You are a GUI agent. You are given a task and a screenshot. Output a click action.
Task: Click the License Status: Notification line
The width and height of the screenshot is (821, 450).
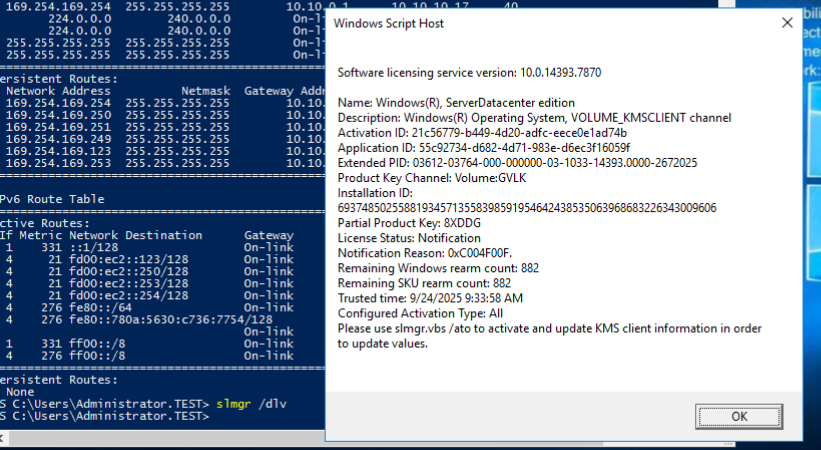409,238
